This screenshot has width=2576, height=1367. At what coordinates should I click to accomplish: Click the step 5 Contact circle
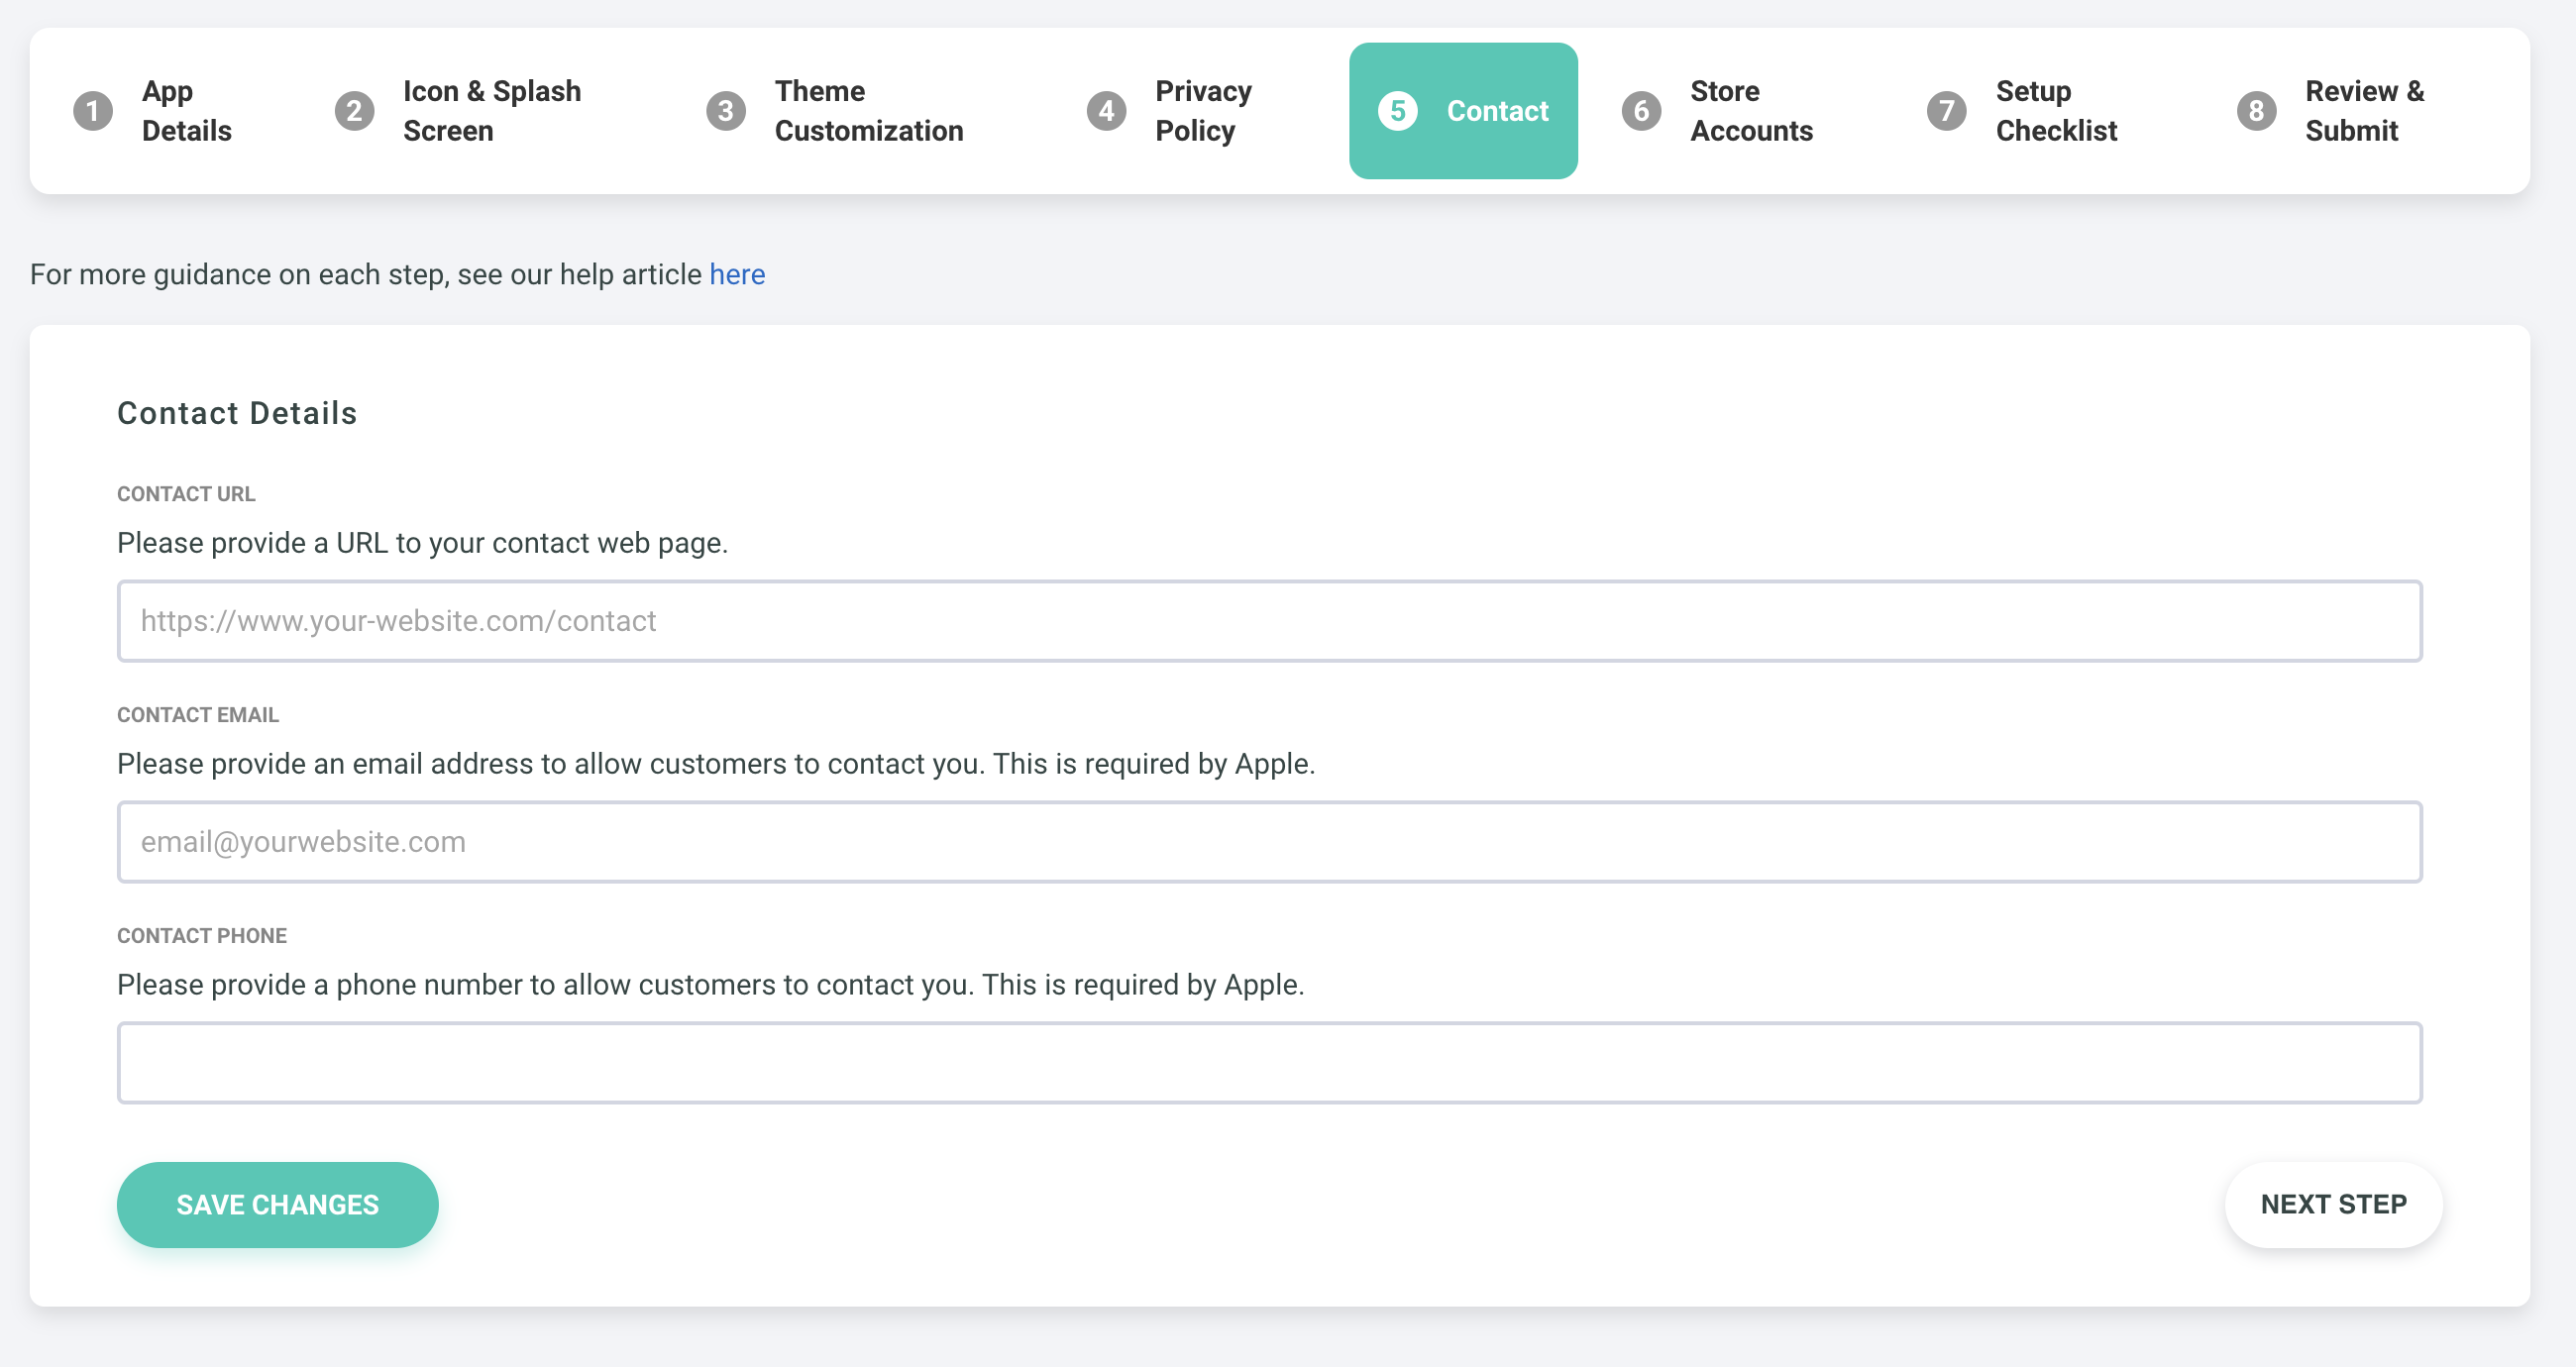coord(1397,111)
